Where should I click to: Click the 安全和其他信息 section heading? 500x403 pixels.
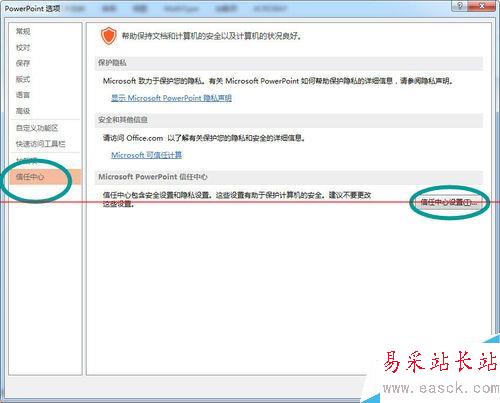(x=123, y=120)
